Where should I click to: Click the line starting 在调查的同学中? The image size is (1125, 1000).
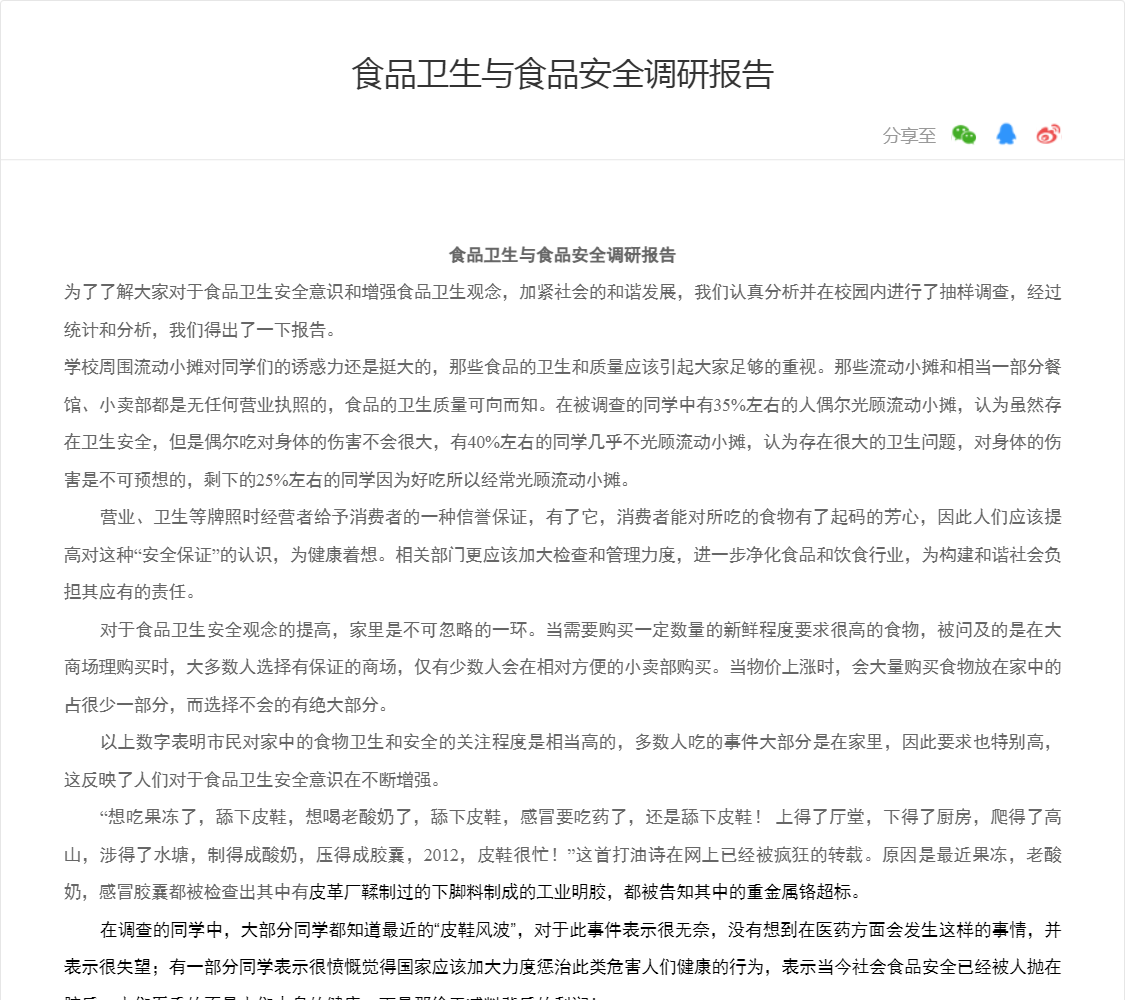point(580,930)
